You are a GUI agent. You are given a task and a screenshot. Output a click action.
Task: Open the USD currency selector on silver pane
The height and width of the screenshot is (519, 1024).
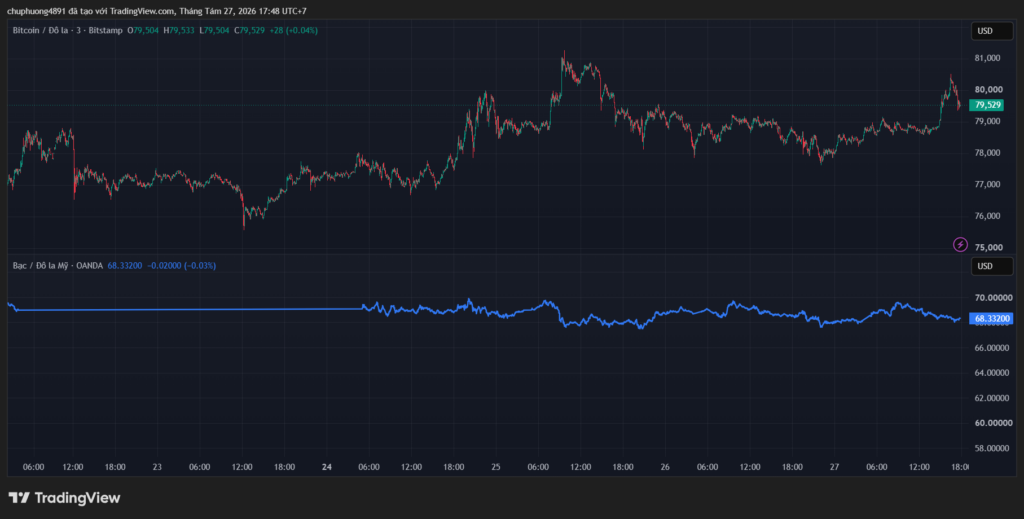click(x=992, y=266)
